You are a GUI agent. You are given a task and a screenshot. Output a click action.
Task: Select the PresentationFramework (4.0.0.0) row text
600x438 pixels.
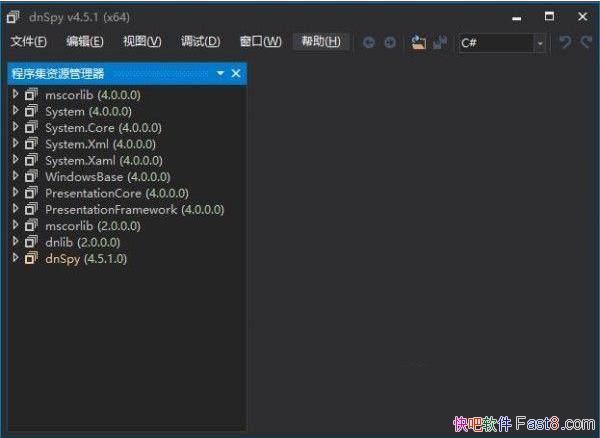135,210
